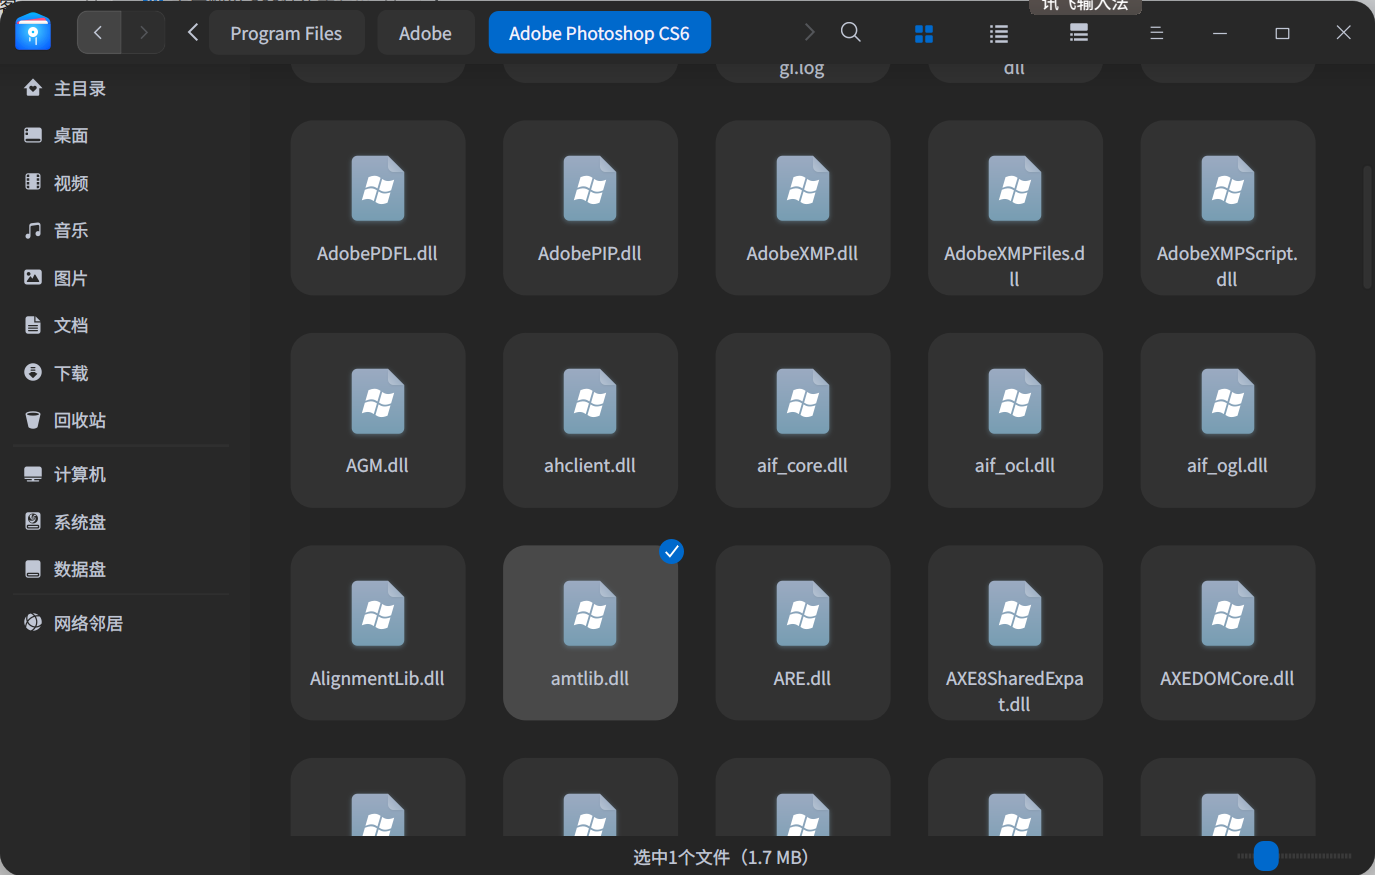1375x875 pixels.
Task: Click the AdobePDFL.dll filename text
Action: pyautogui.click(x=377, y=253)
